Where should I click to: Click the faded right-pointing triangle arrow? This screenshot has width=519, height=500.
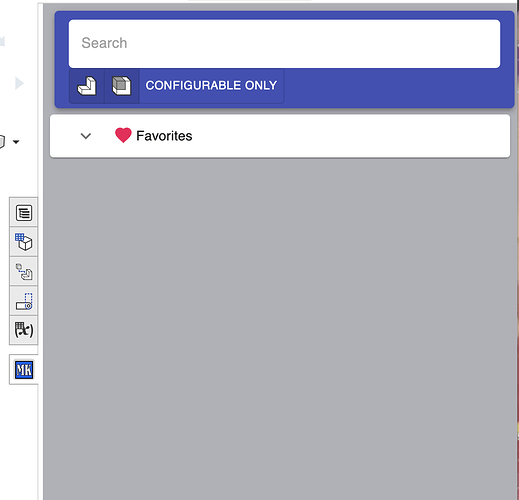19,83
